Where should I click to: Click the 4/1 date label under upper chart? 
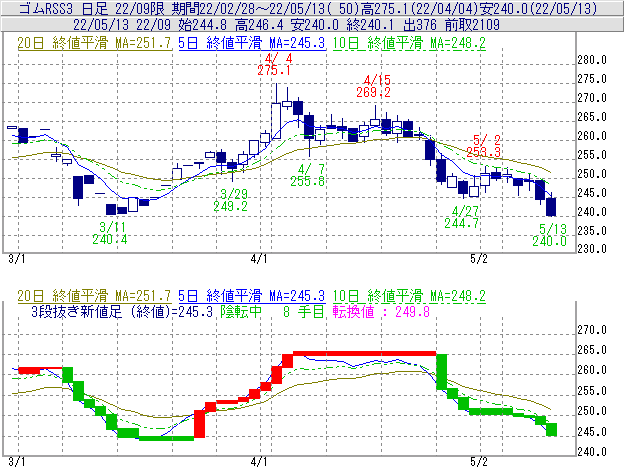[259, 259]
